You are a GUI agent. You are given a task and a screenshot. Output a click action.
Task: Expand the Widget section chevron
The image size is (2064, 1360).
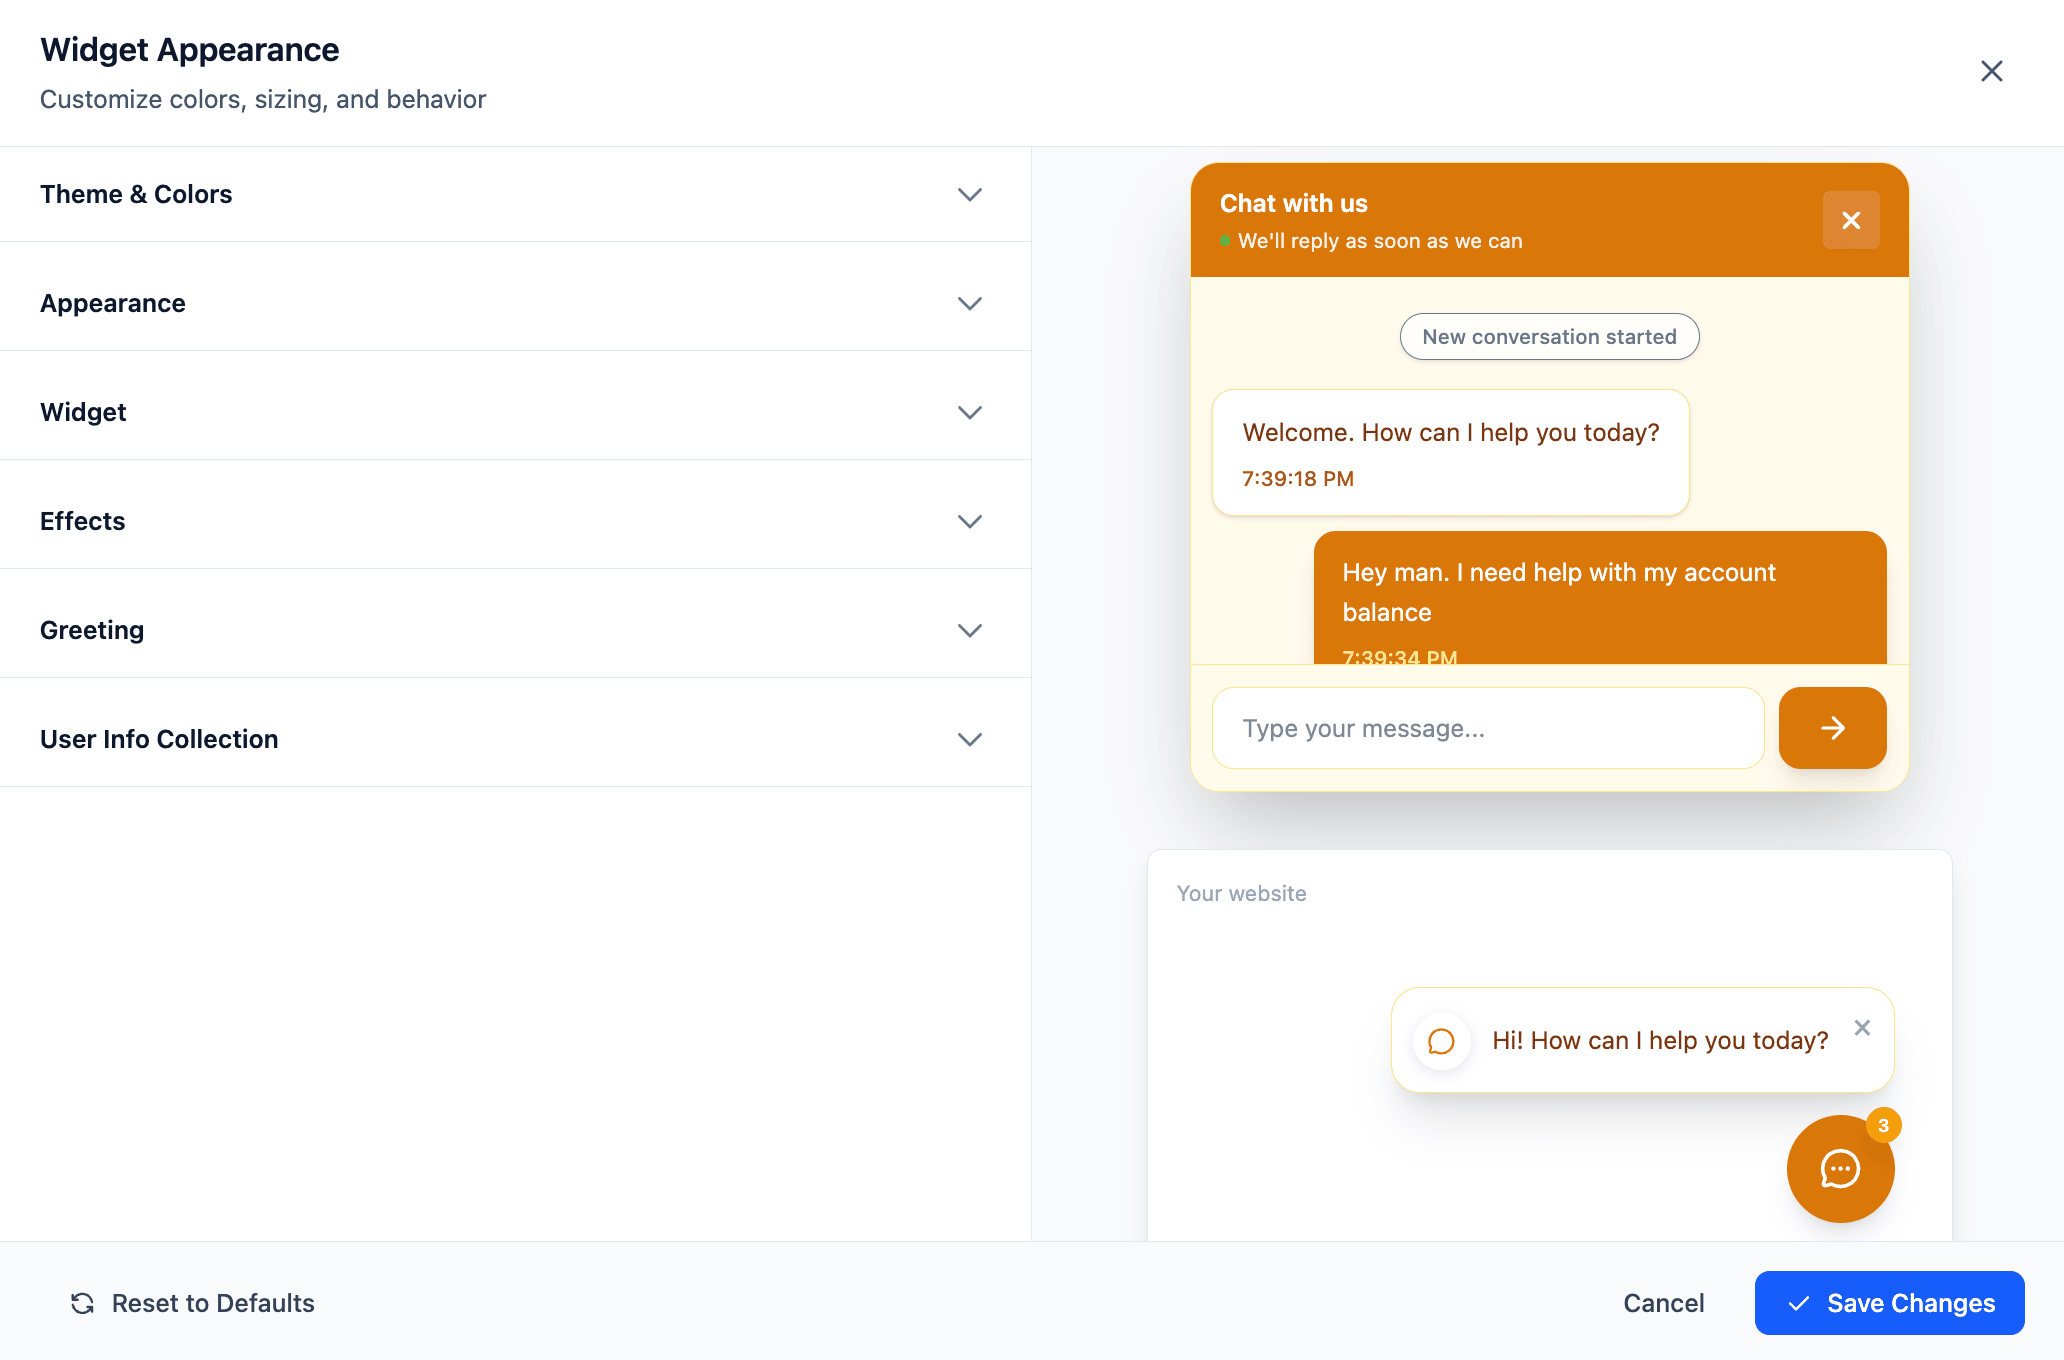(x=969, y=412)
